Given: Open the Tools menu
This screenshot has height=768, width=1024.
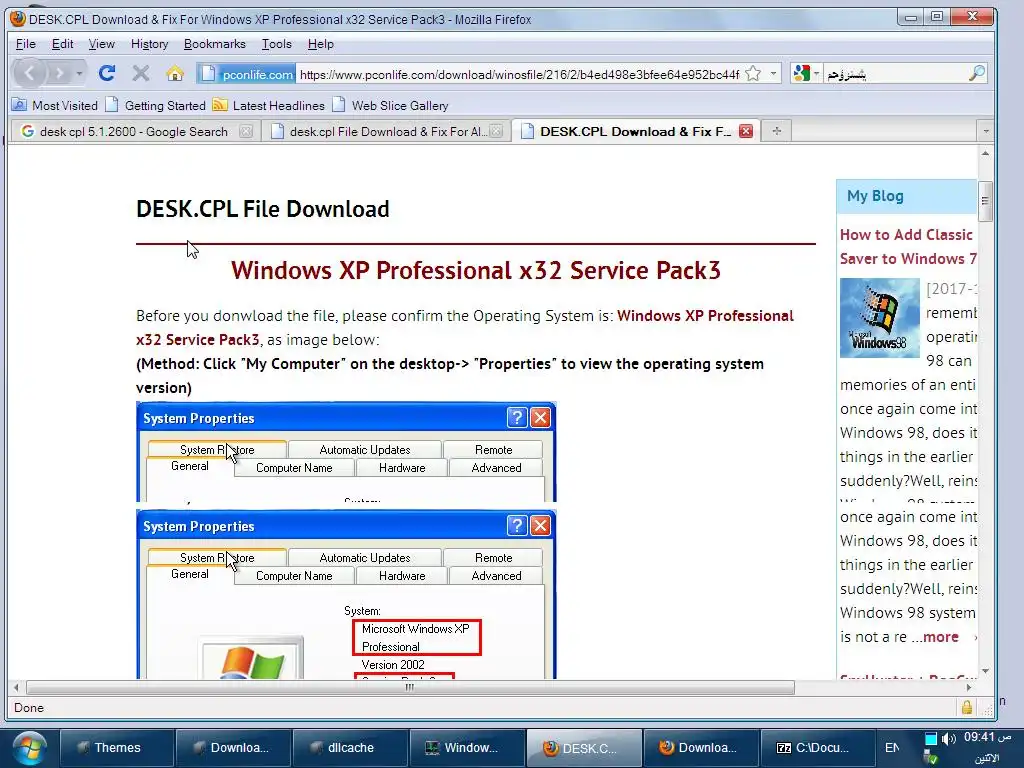Looking at the screenshot, I should 277,44.
